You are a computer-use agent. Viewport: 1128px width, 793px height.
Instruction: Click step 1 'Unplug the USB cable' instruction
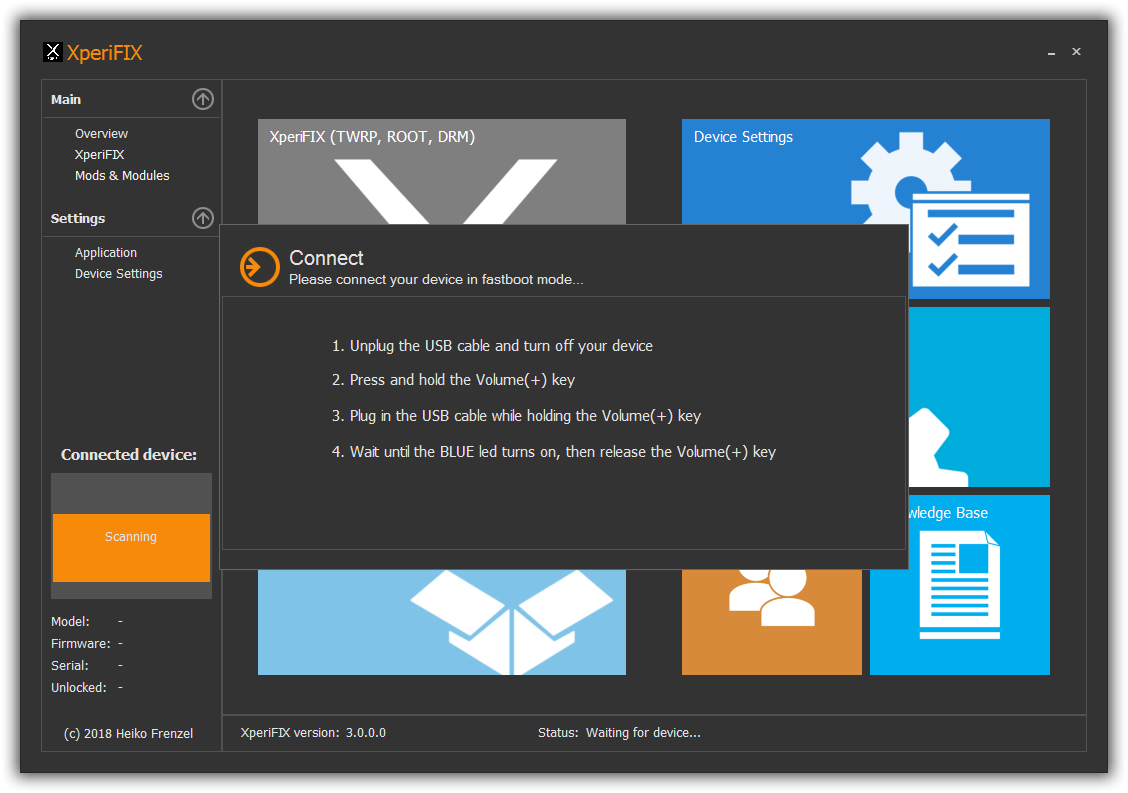pos(492,346)
